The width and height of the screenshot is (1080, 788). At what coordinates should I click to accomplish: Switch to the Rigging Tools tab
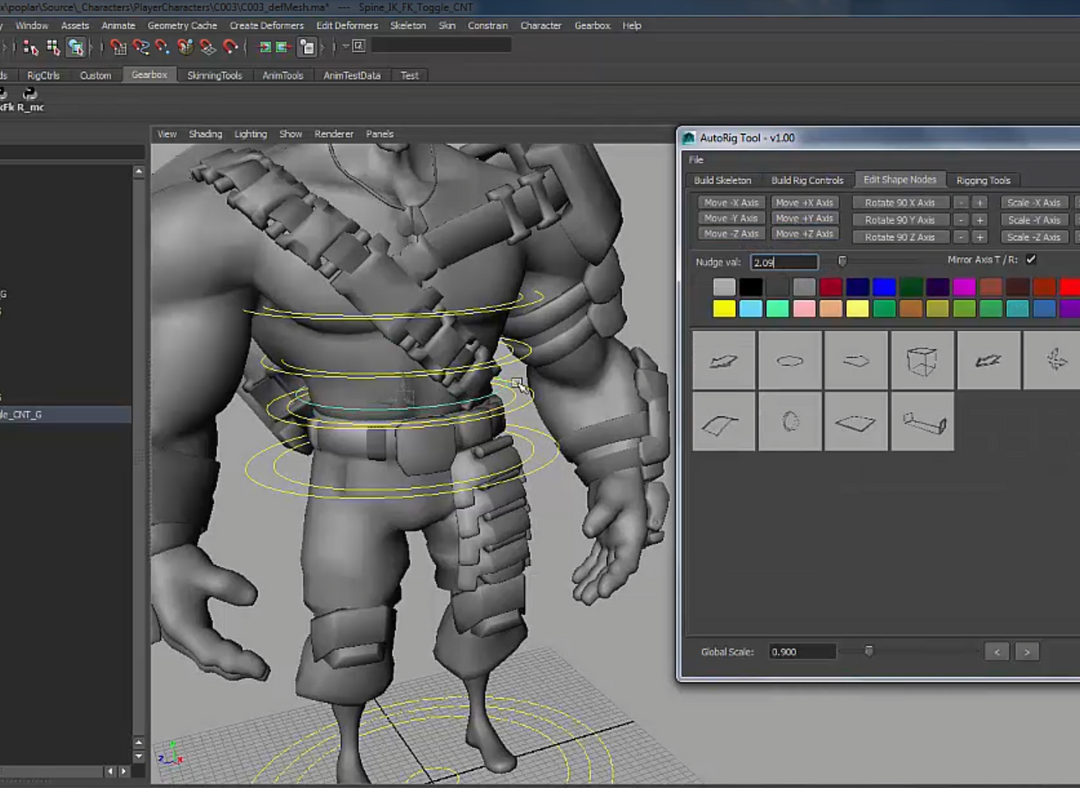[x=983, y=181]
